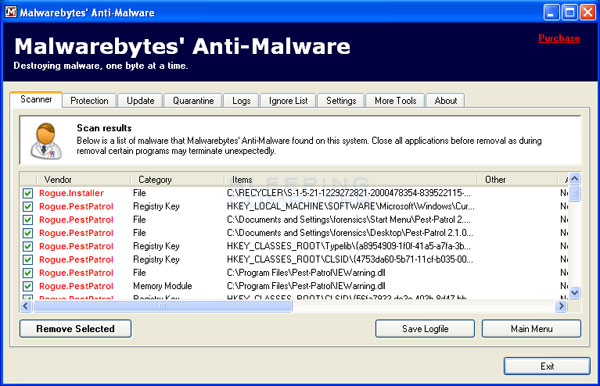Maximize the Malwarebytes window

pos(569,13)
